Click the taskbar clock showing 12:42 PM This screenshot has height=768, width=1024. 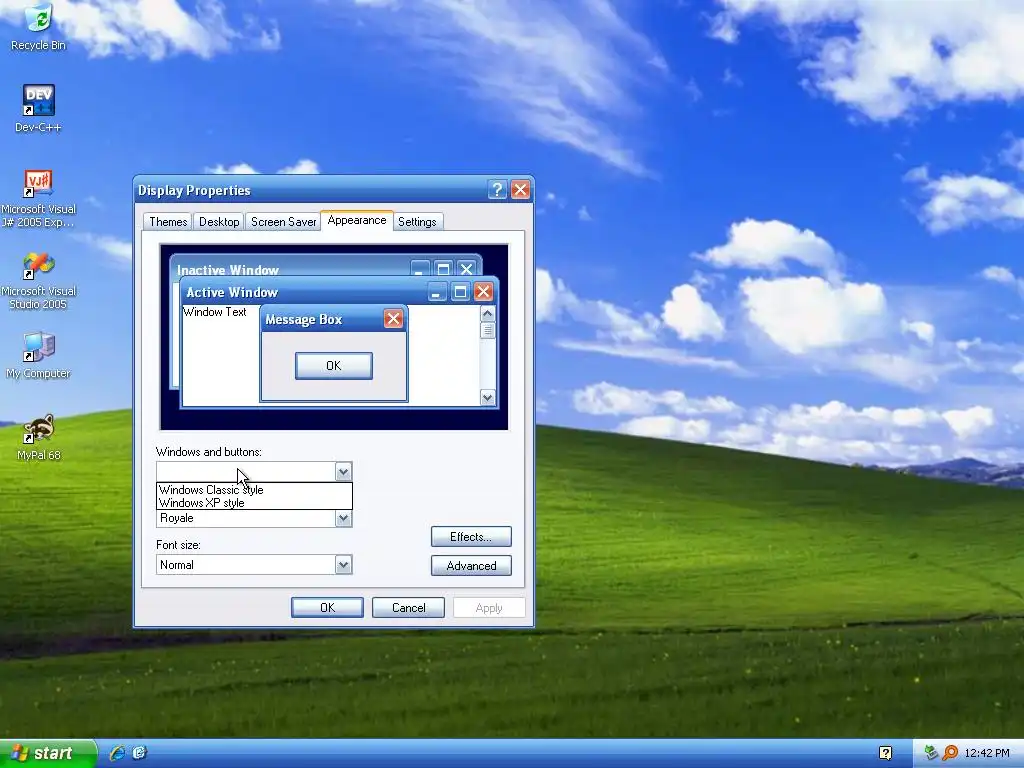[x=987, y=753]
